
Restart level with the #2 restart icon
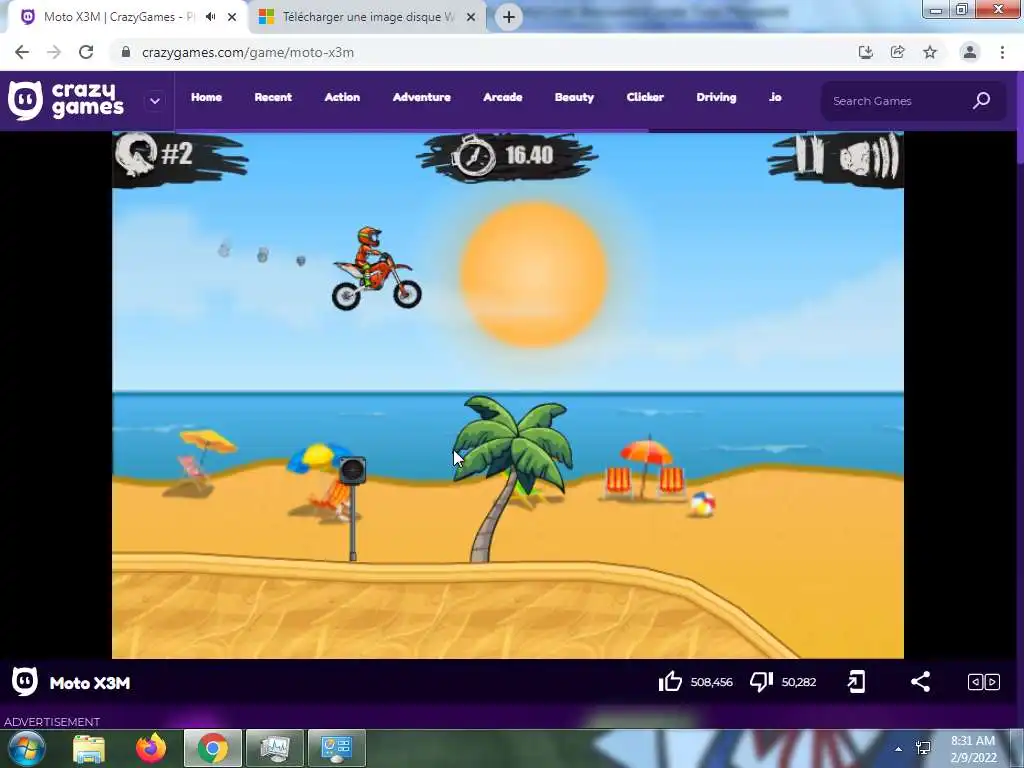tap(136, 154)
